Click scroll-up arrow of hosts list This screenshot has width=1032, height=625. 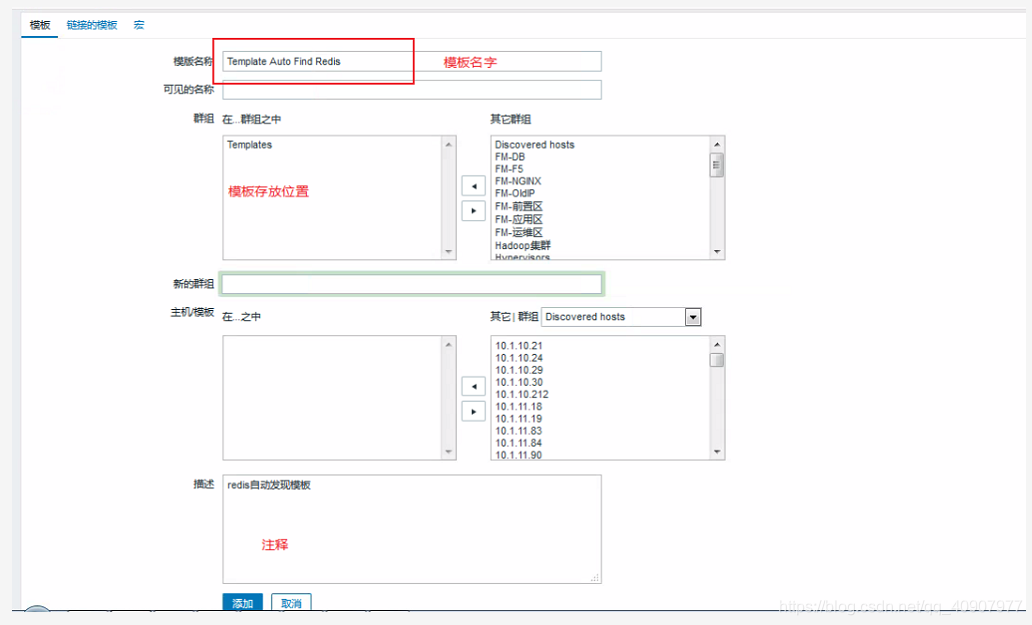(717, 344)
